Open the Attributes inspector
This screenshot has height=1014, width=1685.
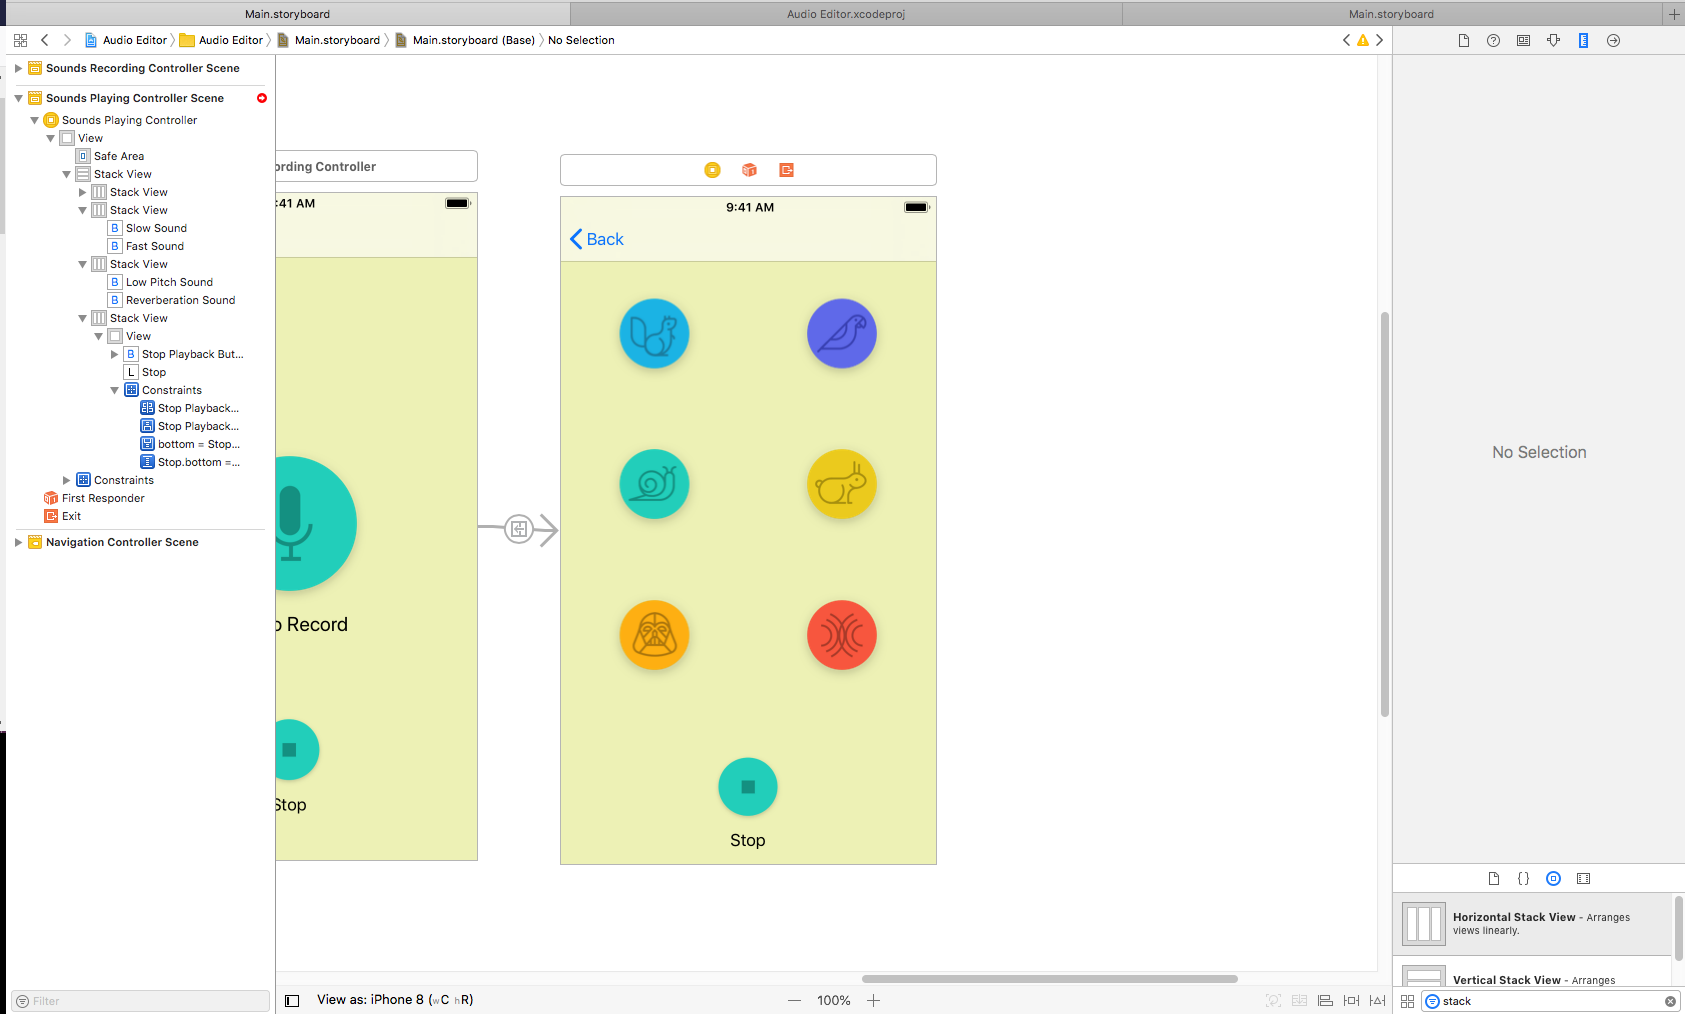[x=1553, y=41]
